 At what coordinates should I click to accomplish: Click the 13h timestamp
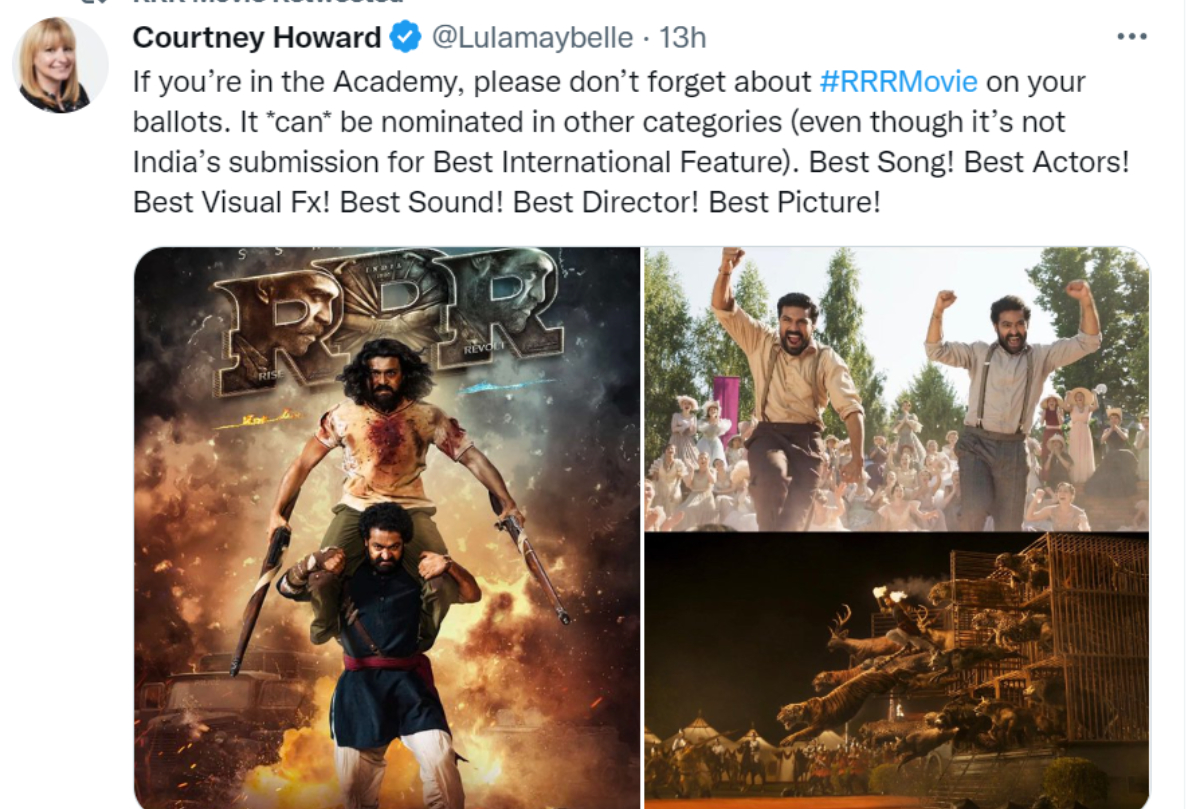[683, 38]
